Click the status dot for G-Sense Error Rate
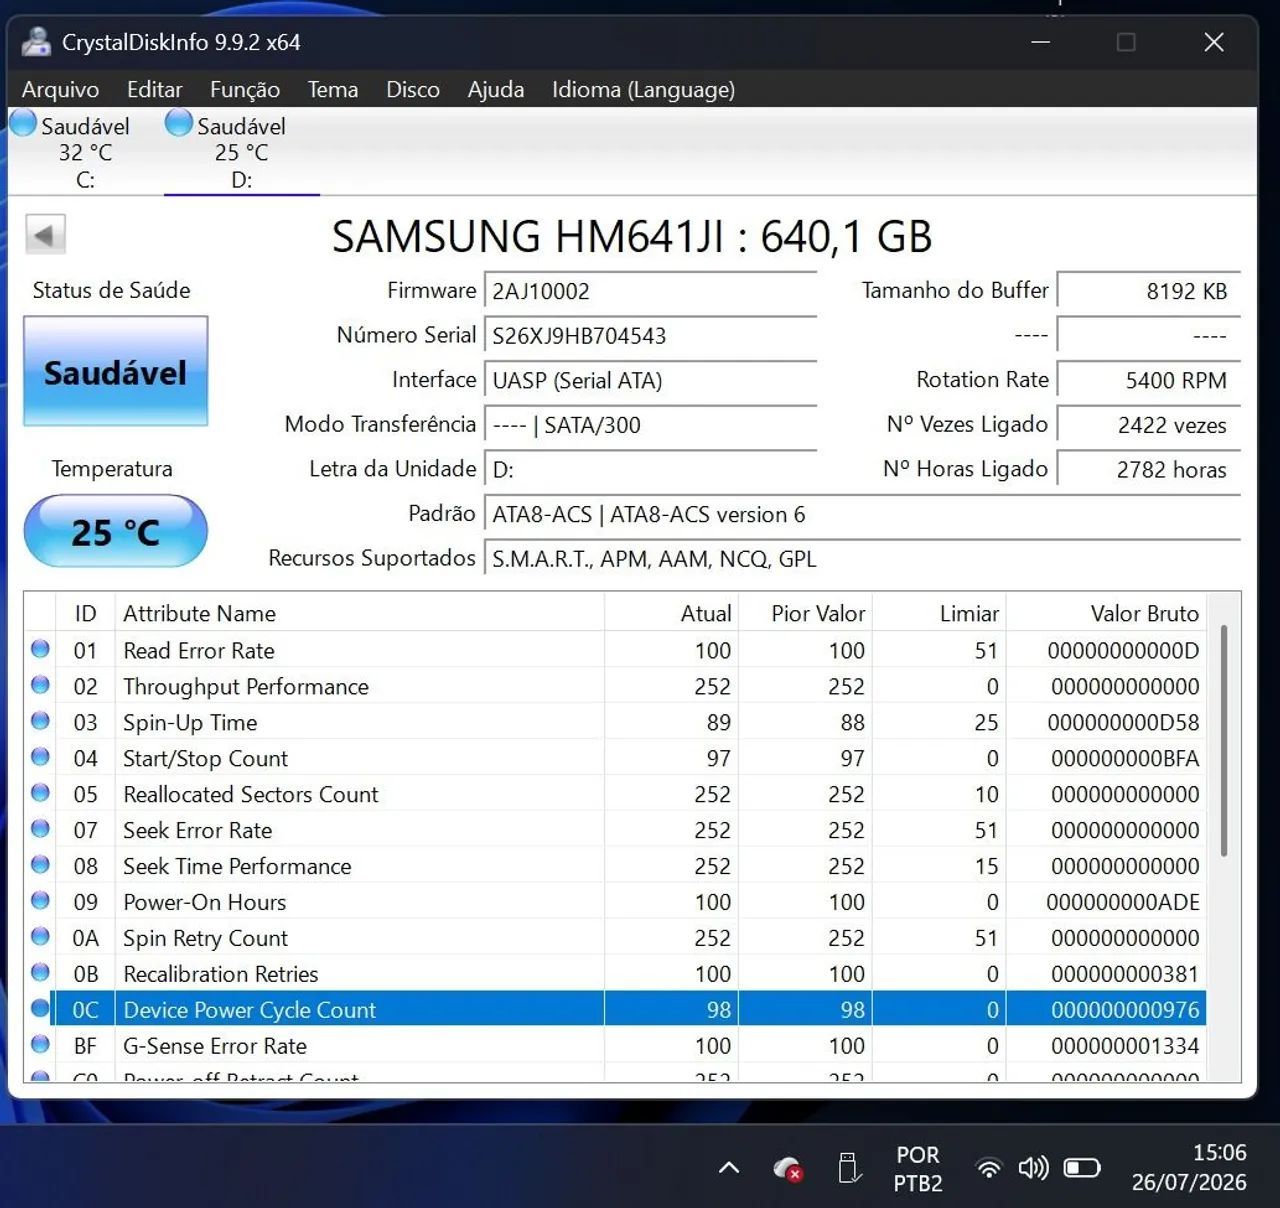Image resolution: width=1280 pixels, height=1208 pixels. tap(40, 1045)
